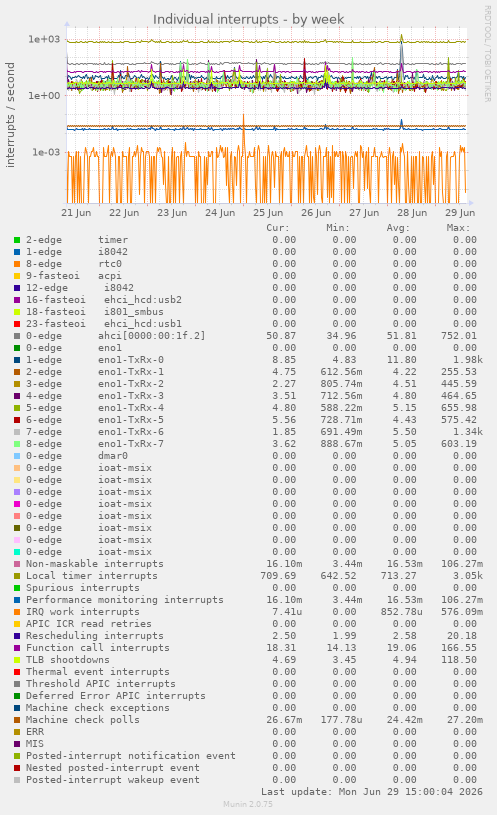Click the 'eno1-TxRx-4' legend label

131,408
